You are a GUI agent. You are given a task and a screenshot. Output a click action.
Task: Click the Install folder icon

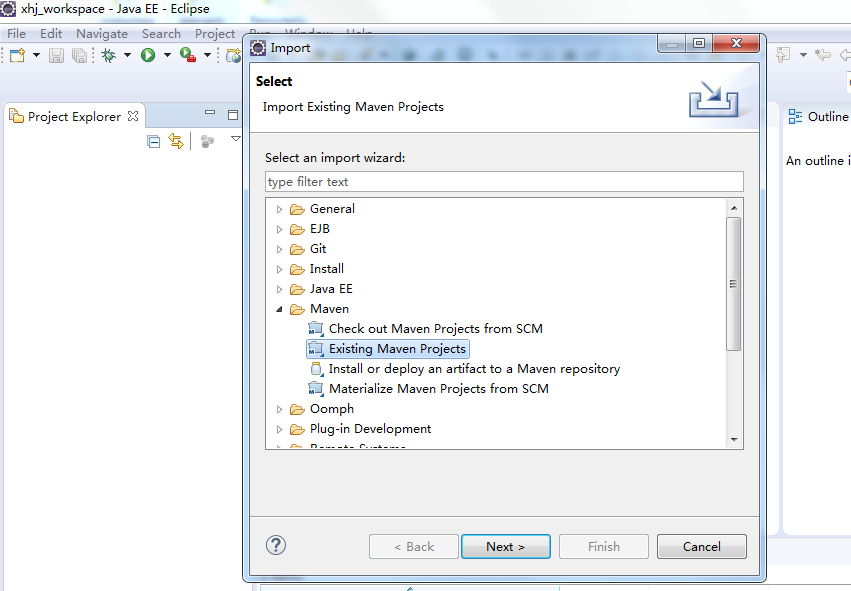click(x=297, y=269)
